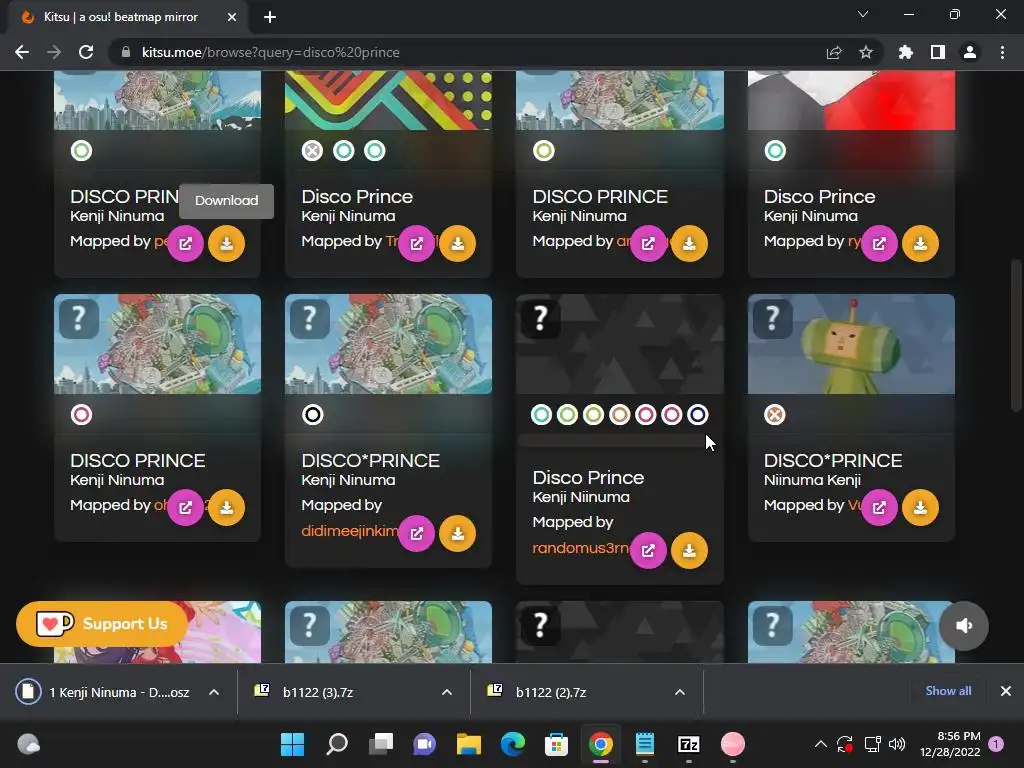
Task: Download the DISCO PRINCE map under the Download tooltip
Action: click(x=227, y=244)
